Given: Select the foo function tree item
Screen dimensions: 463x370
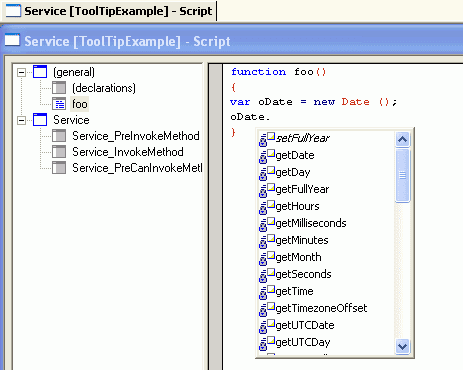Looking at the screenshot, I should [x=80, y=104].
